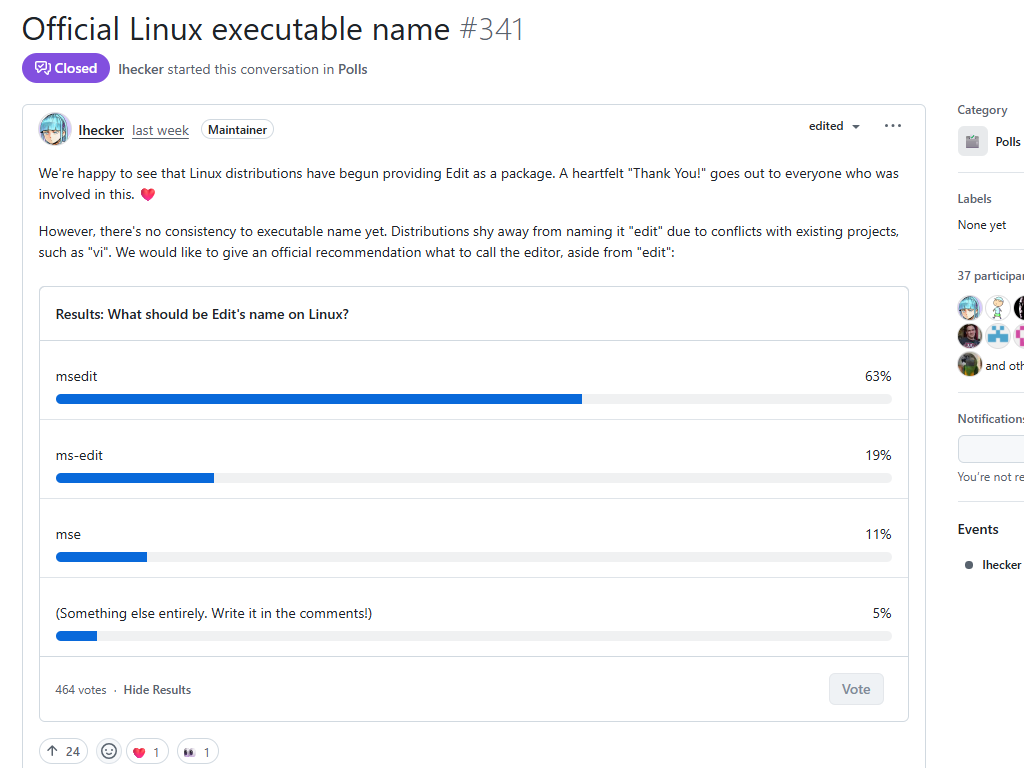Click the Closed status badge
The width and height of the screenshot is (1024, 768).
pos(66,68)
